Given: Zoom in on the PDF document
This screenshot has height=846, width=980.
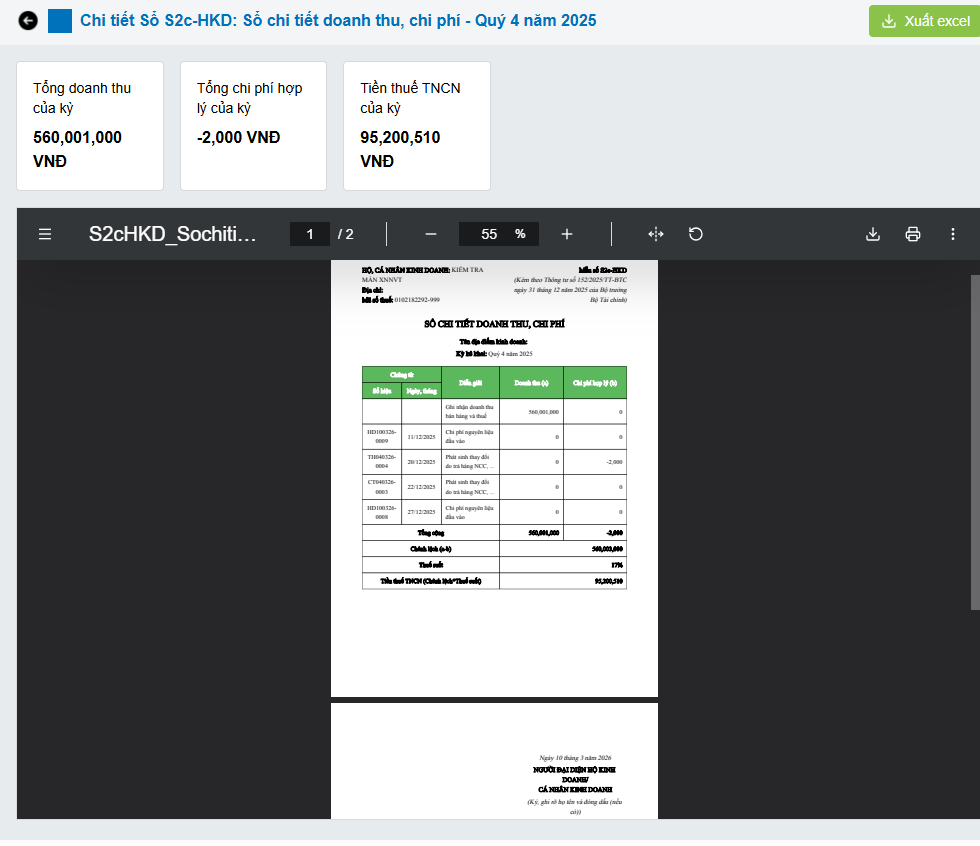Looking at the screenshot, I should tap(567, 234).
